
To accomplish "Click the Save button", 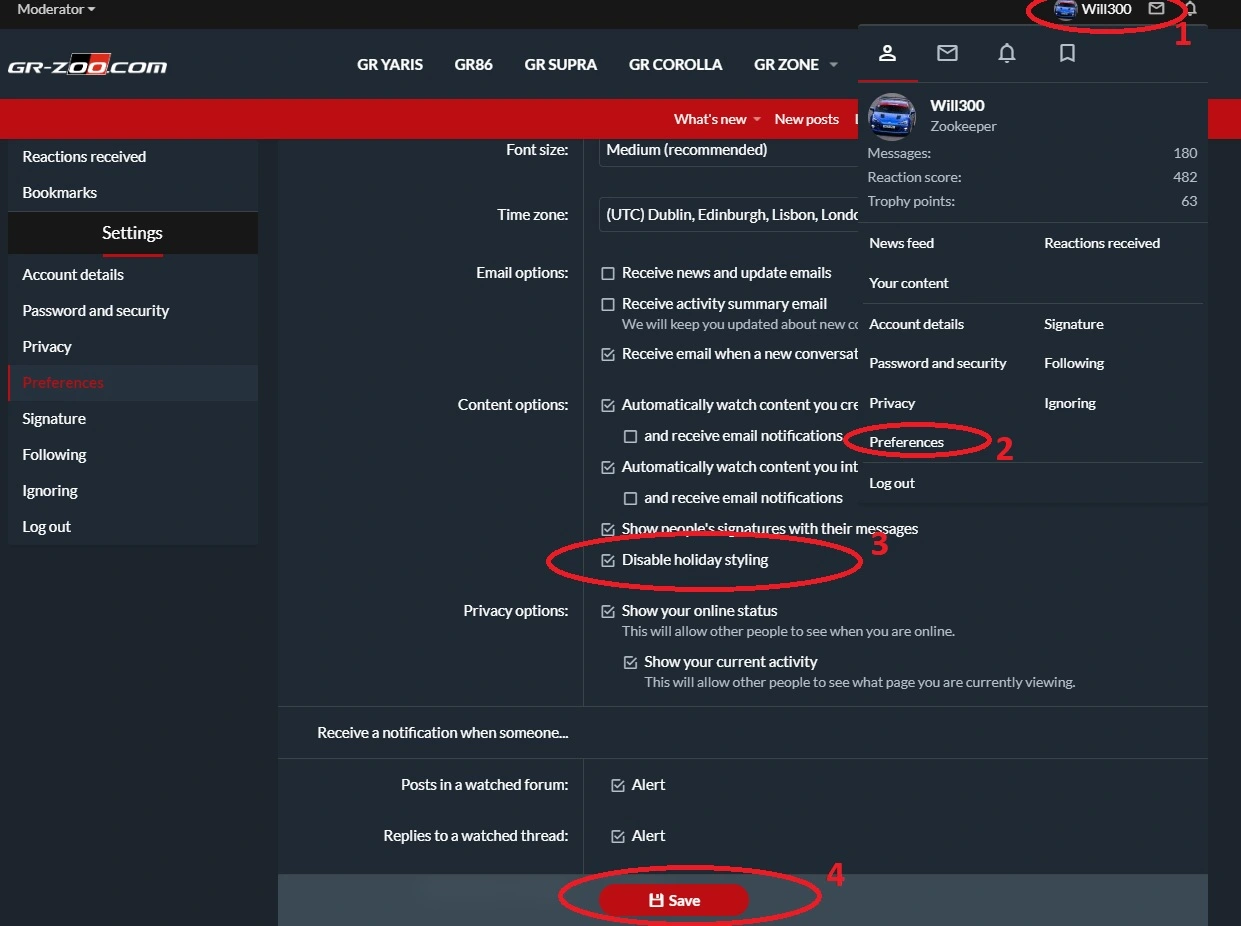I will click(x=674, y=900).
